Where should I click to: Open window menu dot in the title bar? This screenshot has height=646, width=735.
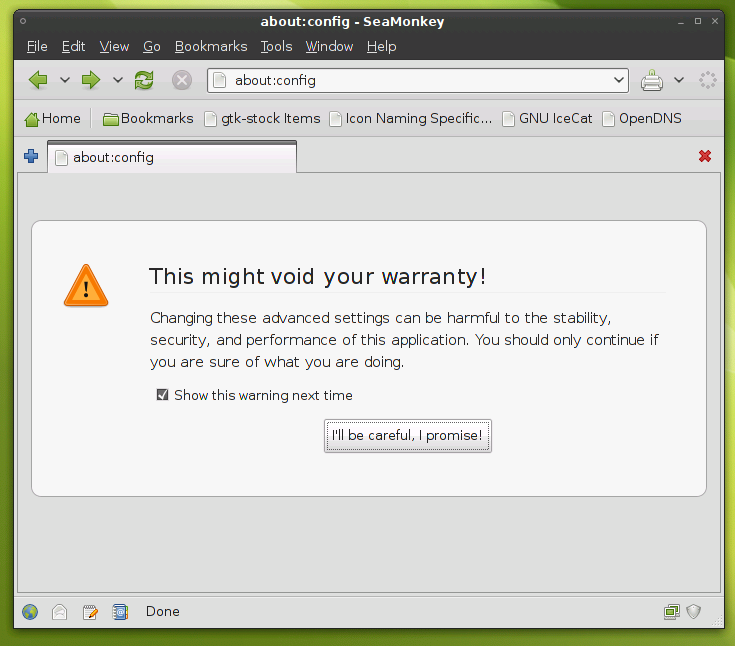pos(23,21)
